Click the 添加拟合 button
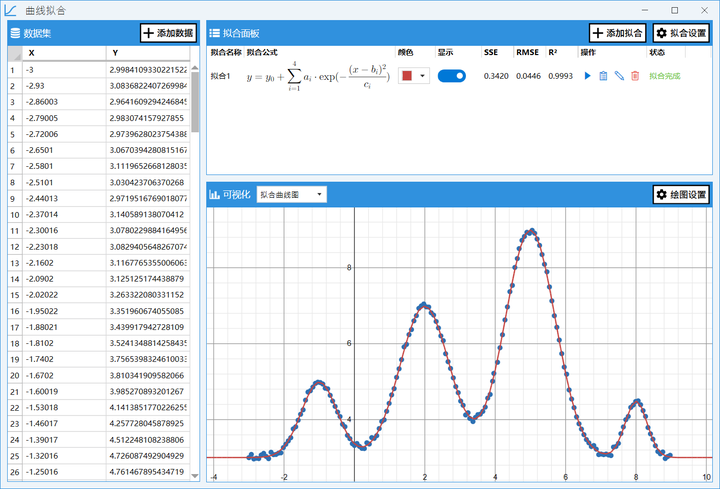The height and width of the screenshot is (489, 720). tap(618, 33)
